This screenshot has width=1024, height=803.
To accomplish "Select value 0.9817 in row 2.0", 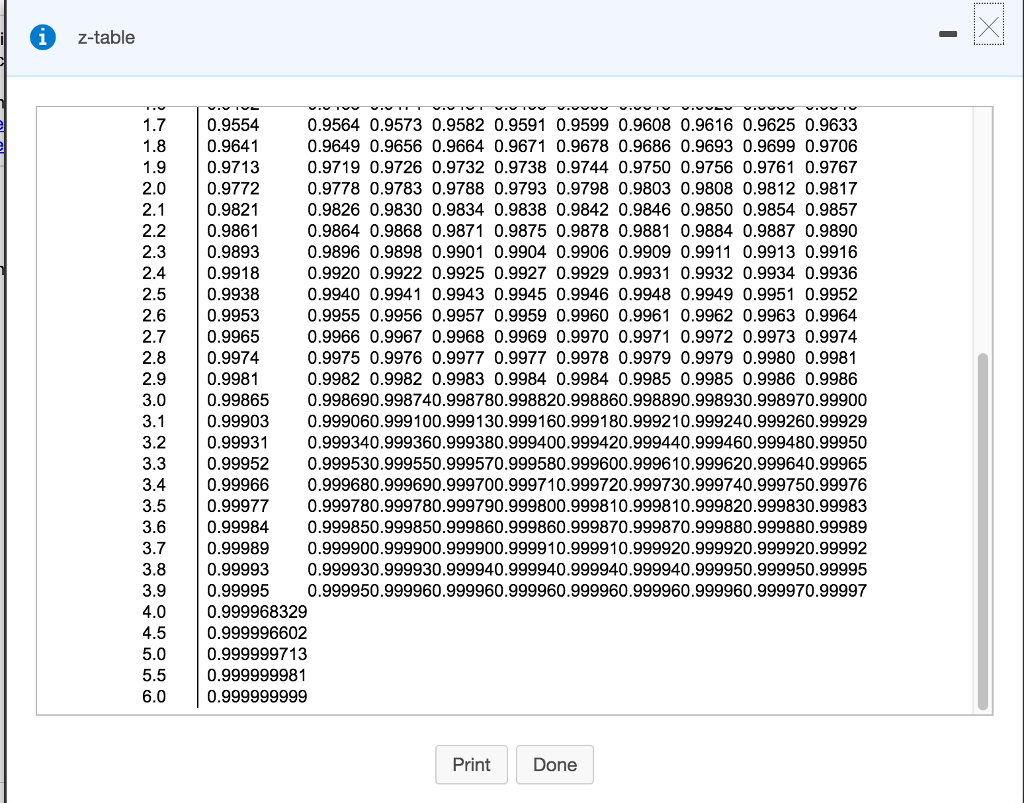I will click(831, 189).
